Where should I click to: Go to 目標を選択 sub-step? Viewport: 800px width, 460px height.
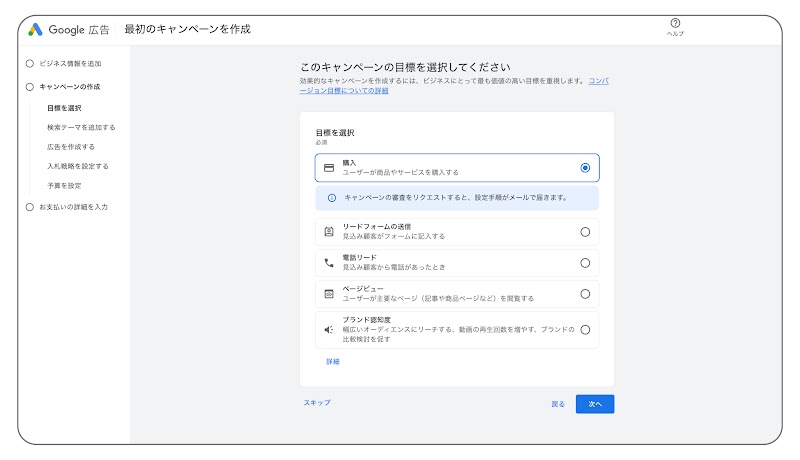64,108
